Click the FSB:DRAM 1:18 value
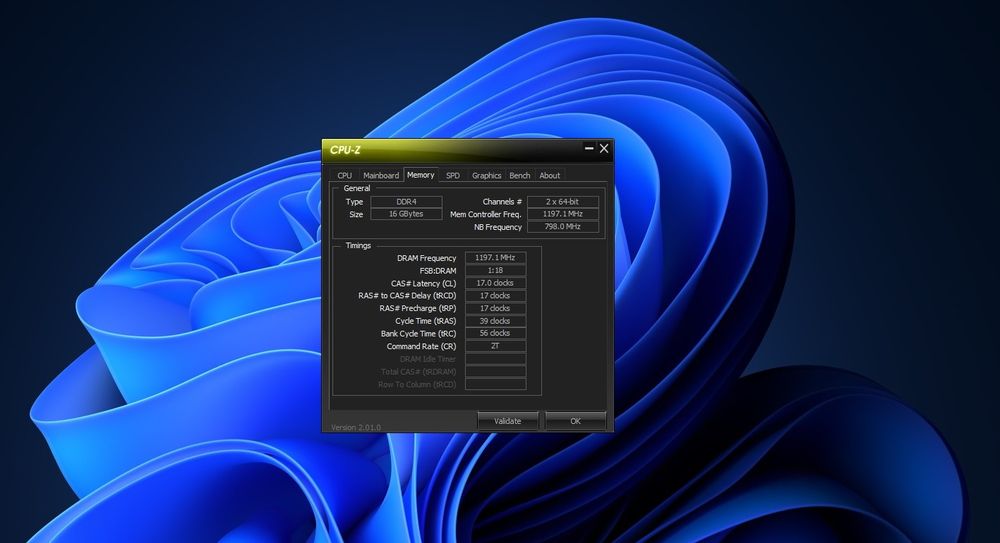 [x=496, y=271]
